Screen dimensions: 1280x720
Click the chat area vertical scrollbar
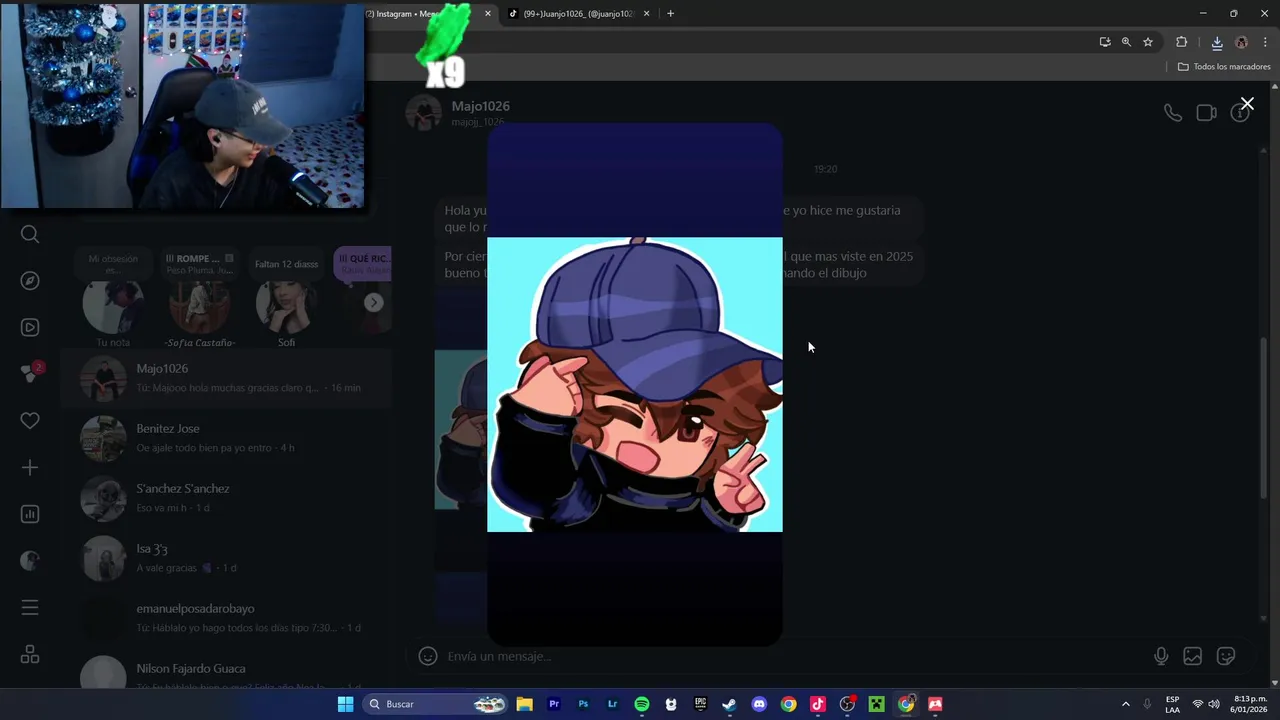pos(1264,418)
